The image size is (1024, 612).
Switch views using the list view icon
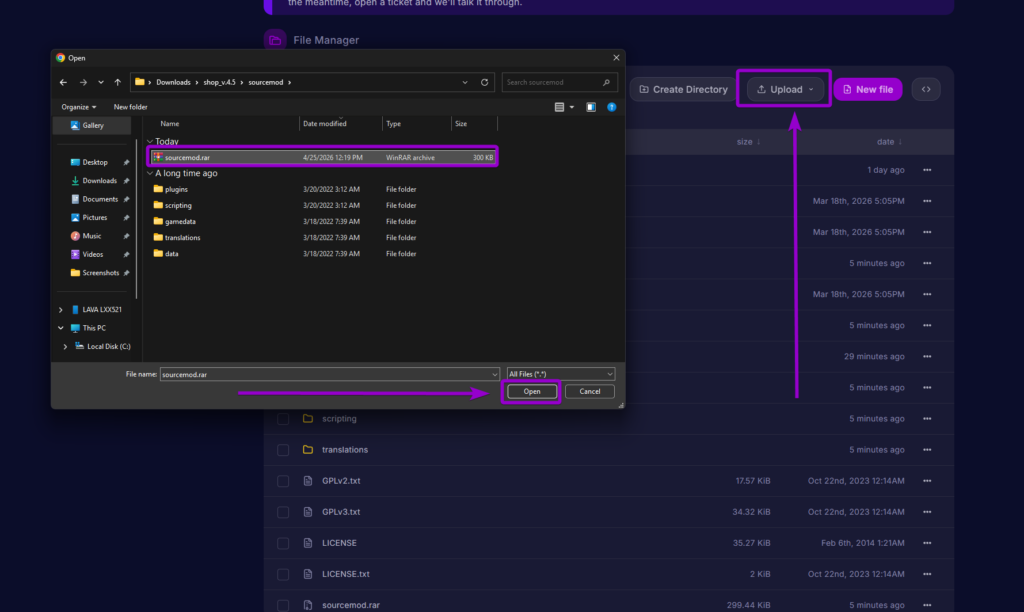559,107
